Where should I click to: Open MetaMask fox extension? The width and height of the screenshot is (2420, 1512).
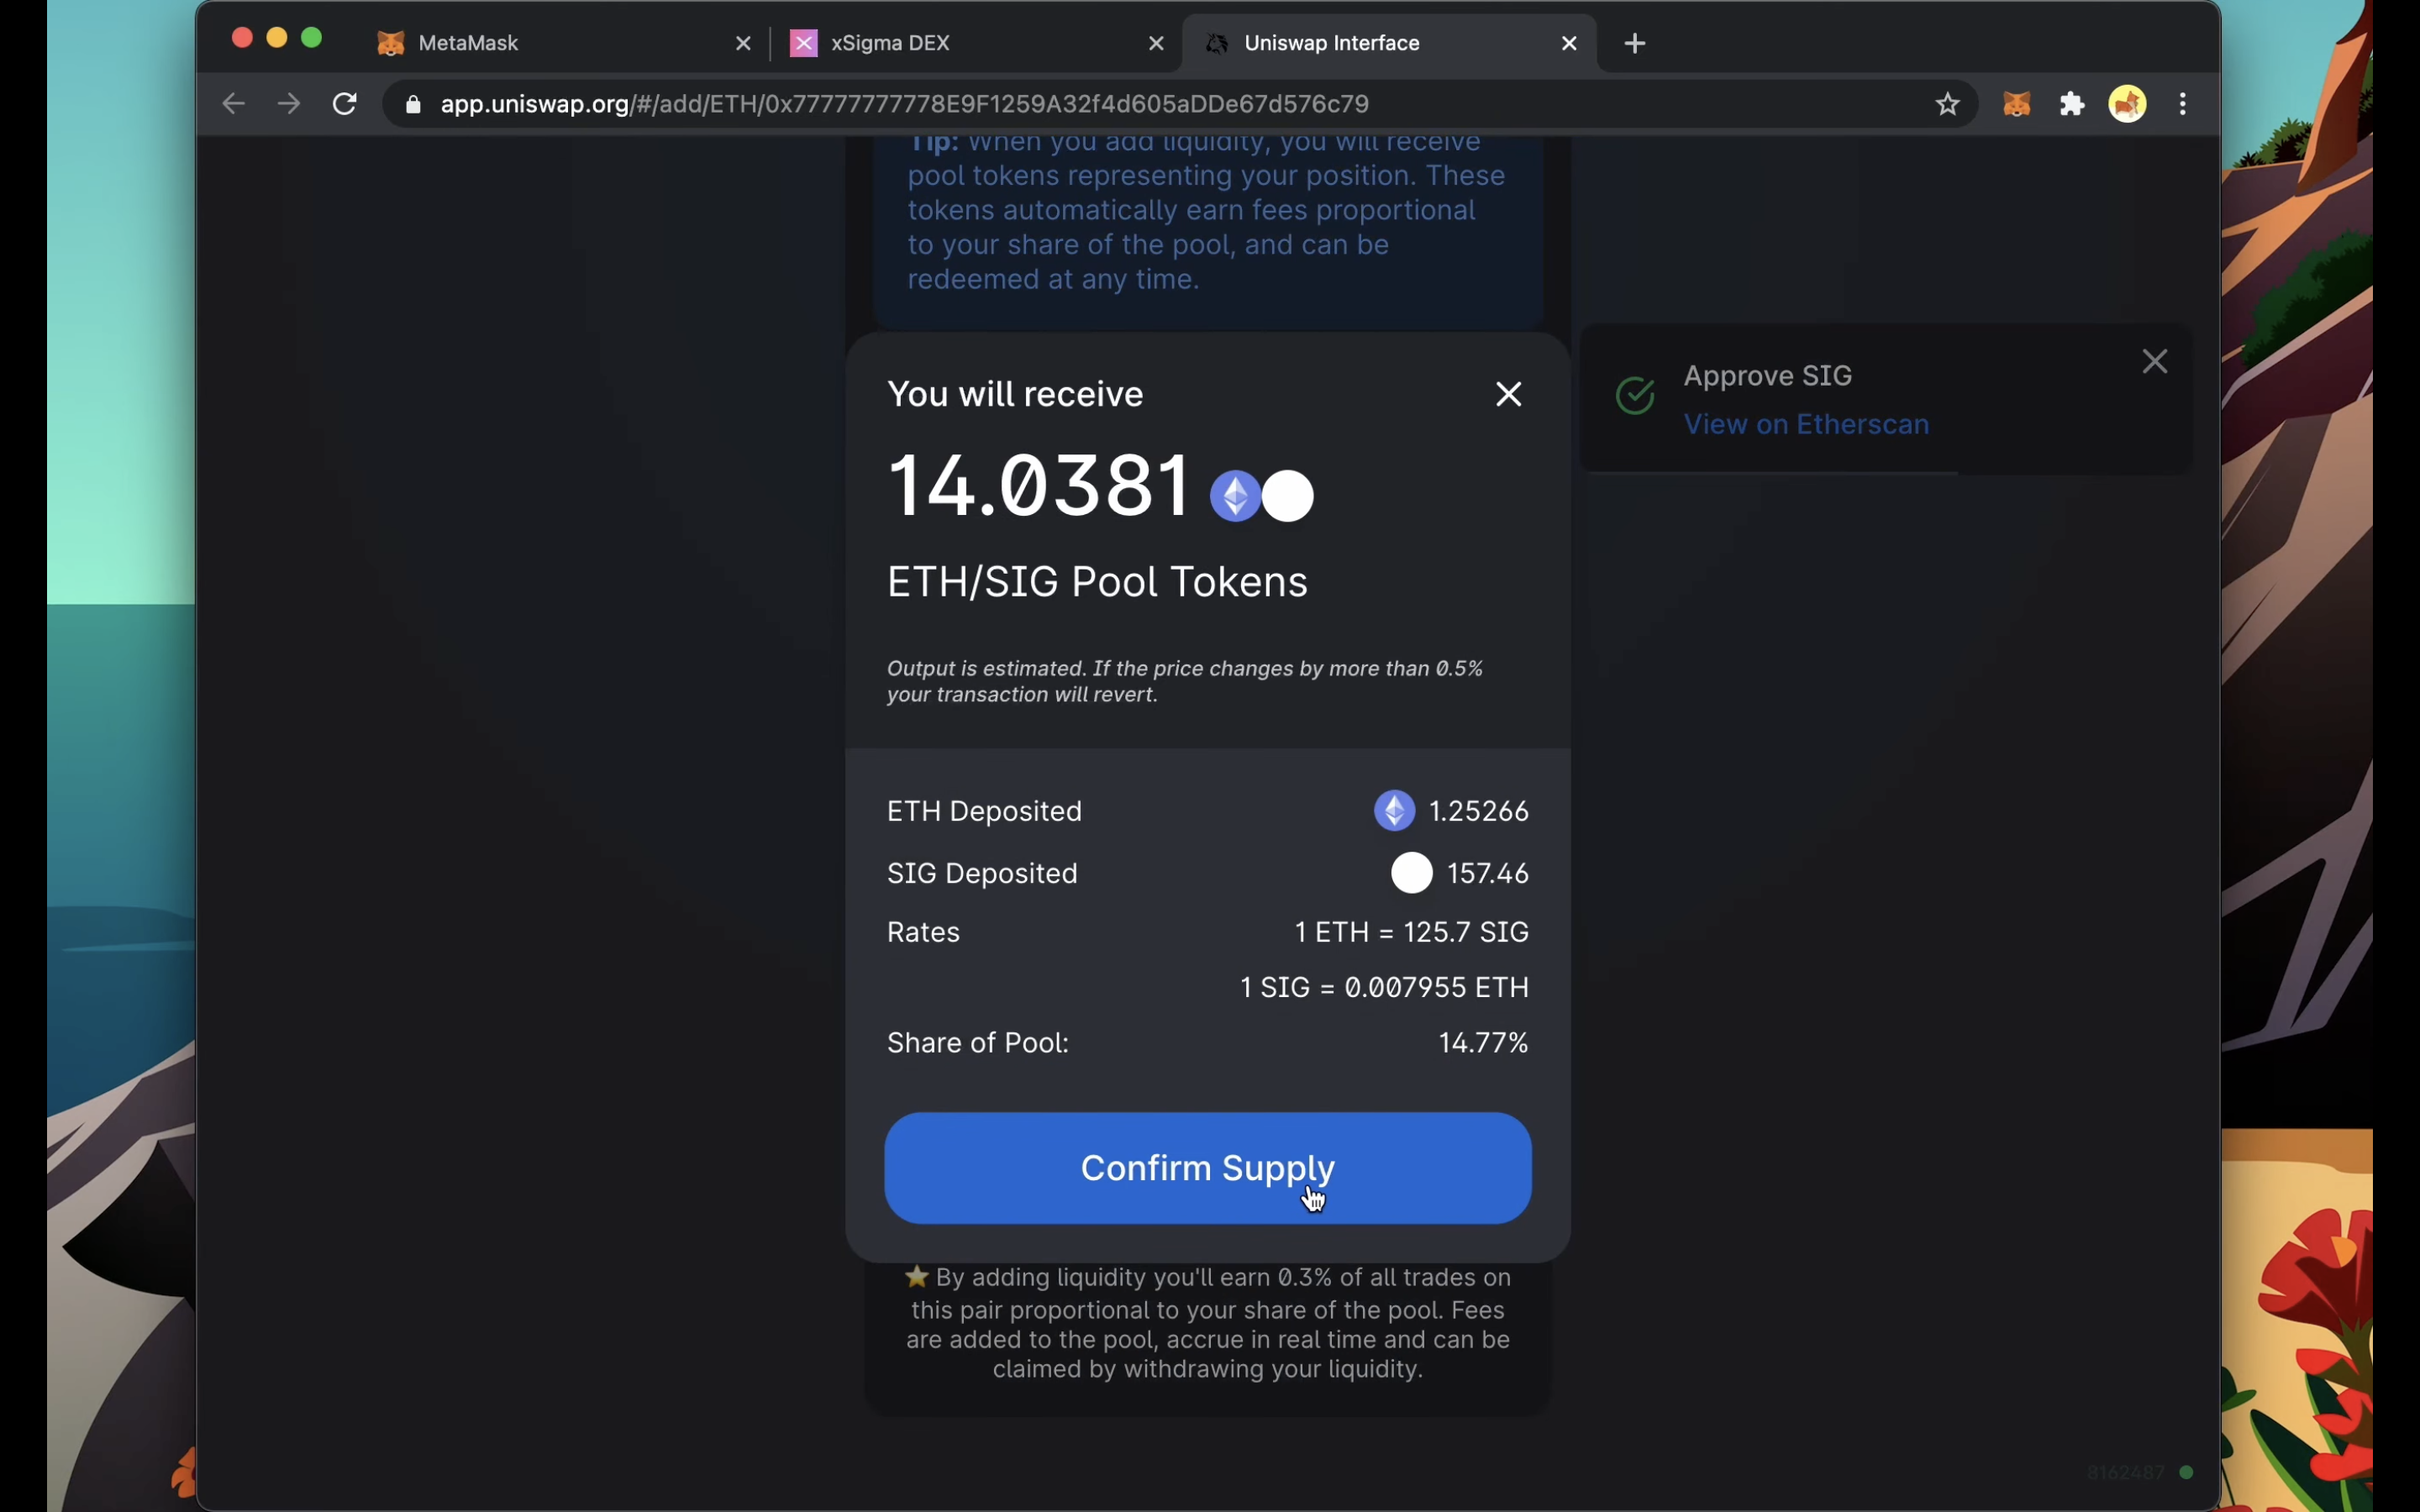coord(2017,104)
